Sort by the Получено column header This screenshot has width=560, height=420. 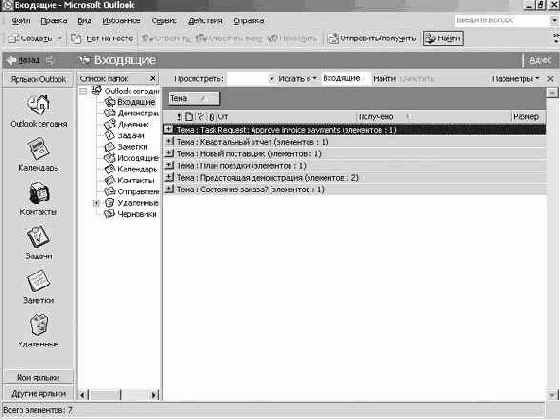coord(376,116)
